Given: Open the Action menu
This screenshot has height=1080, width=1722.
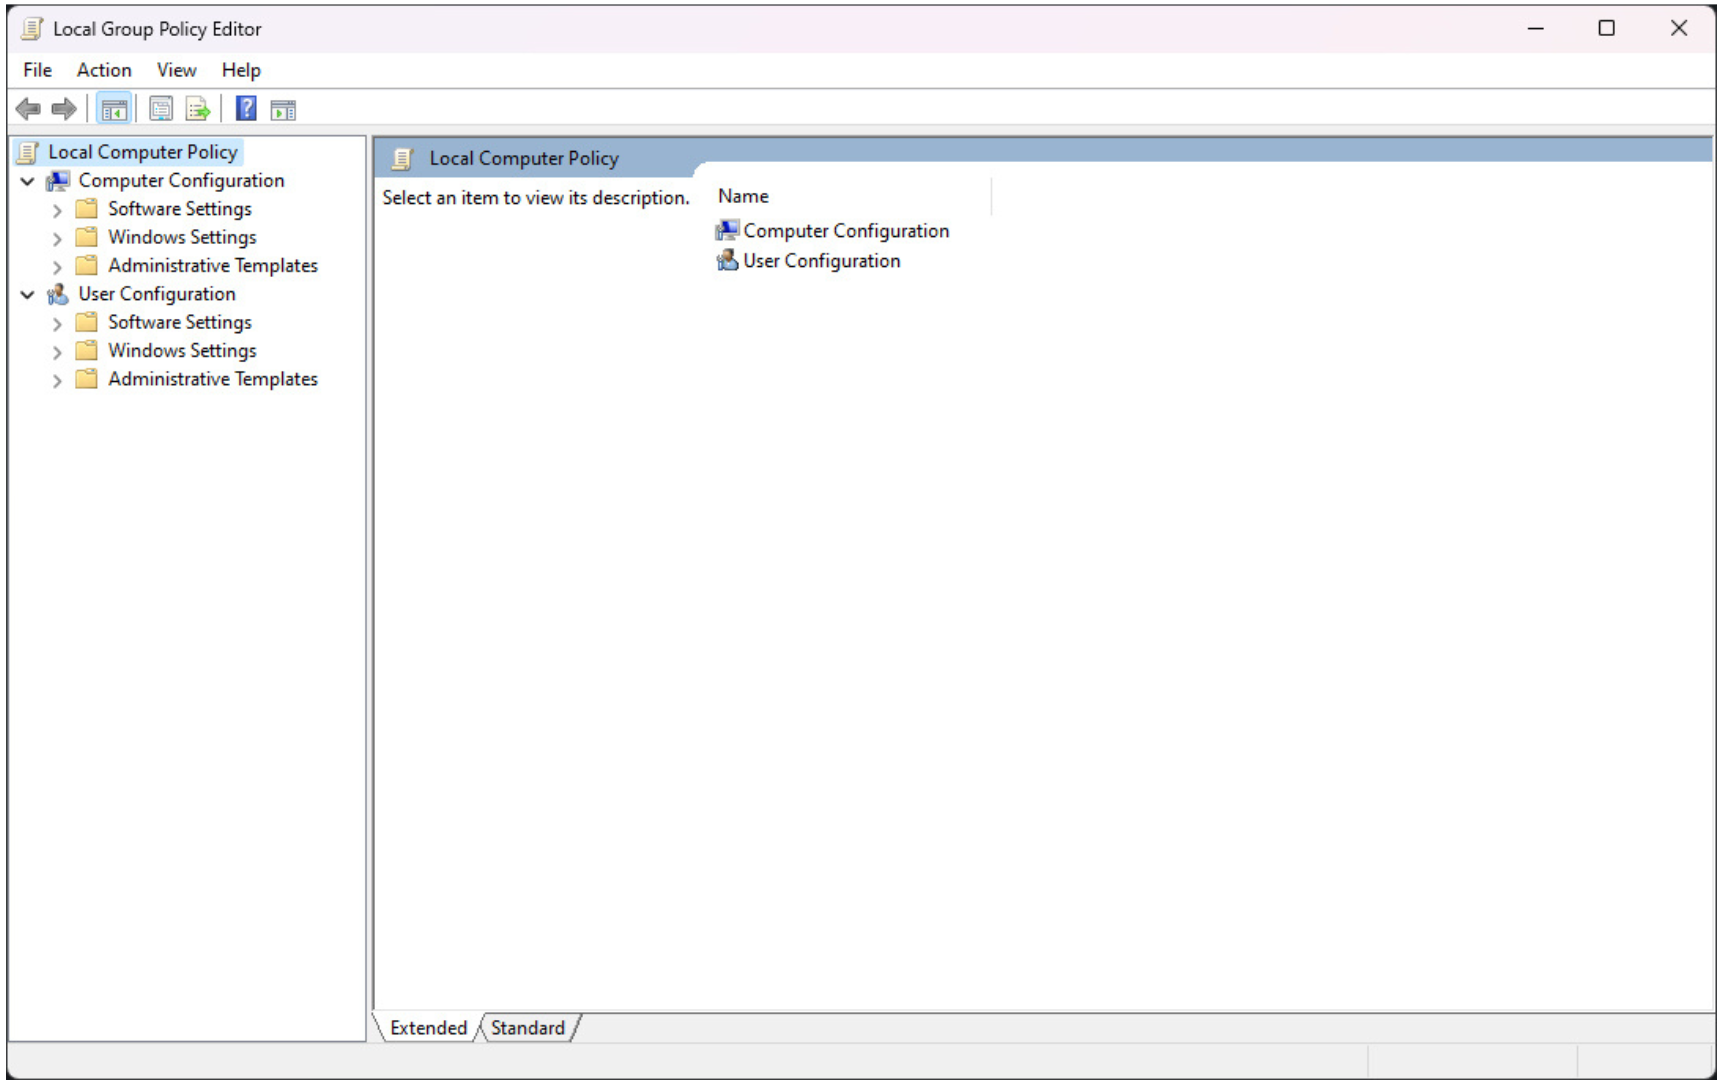Looking at the screenshot, I should (103, 69).
